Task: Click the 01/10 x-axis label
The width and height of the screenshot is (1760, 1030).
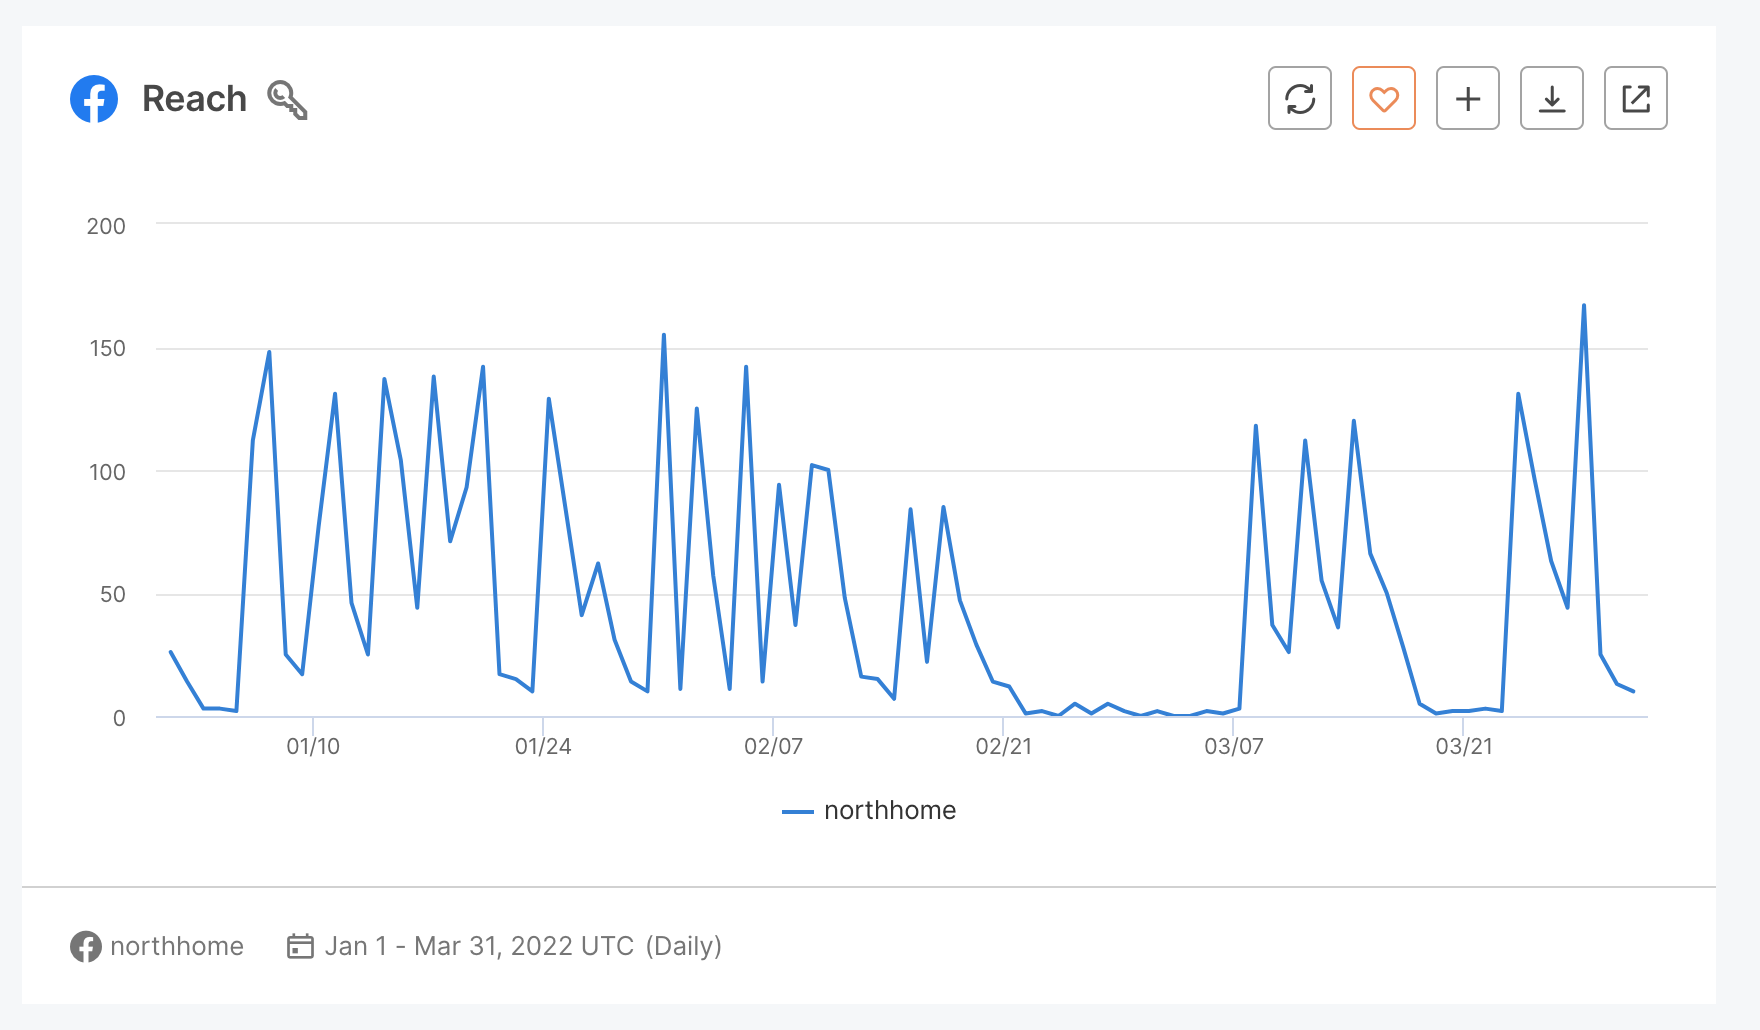Action: click(x=313, y=746)
